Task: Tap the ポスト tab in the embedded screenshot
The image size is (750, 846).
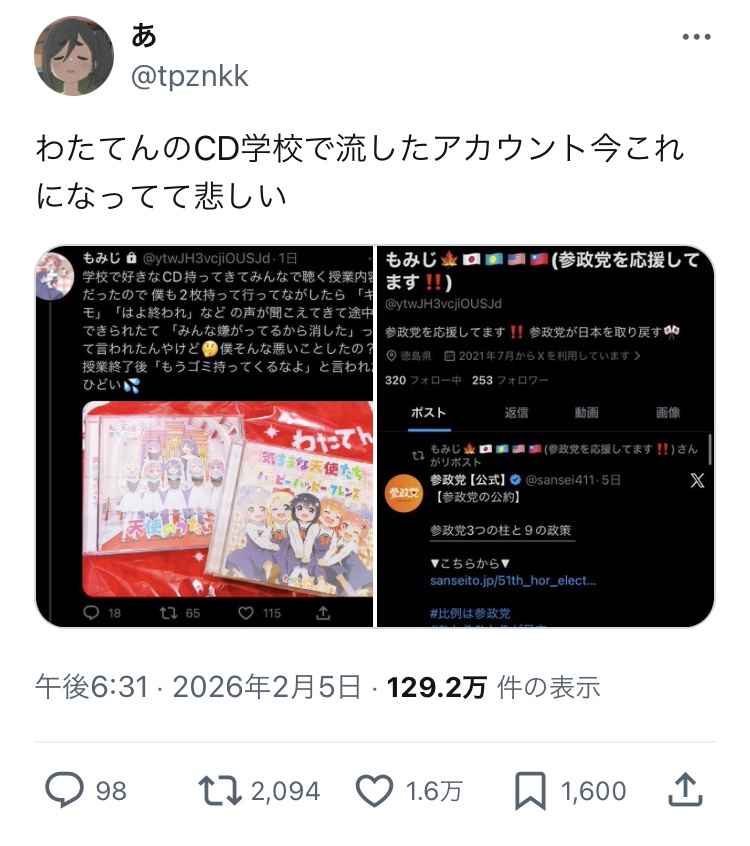Action: click(429, 413)
